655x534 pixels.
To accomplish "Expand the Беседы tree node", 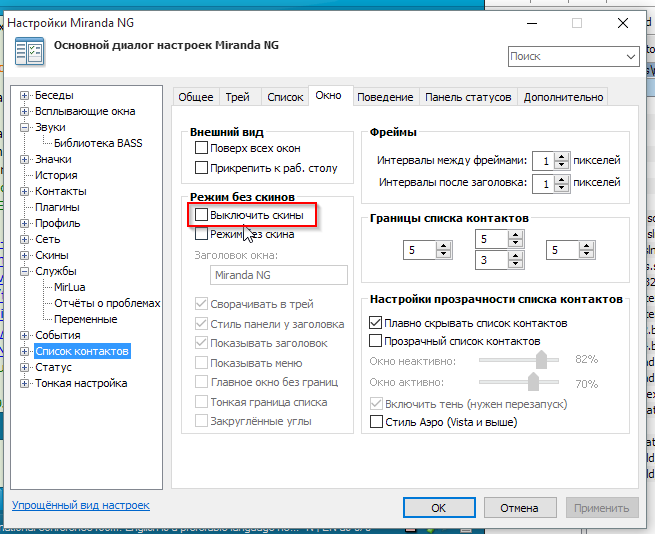I will pyautogui.click(x=25, y=96).
